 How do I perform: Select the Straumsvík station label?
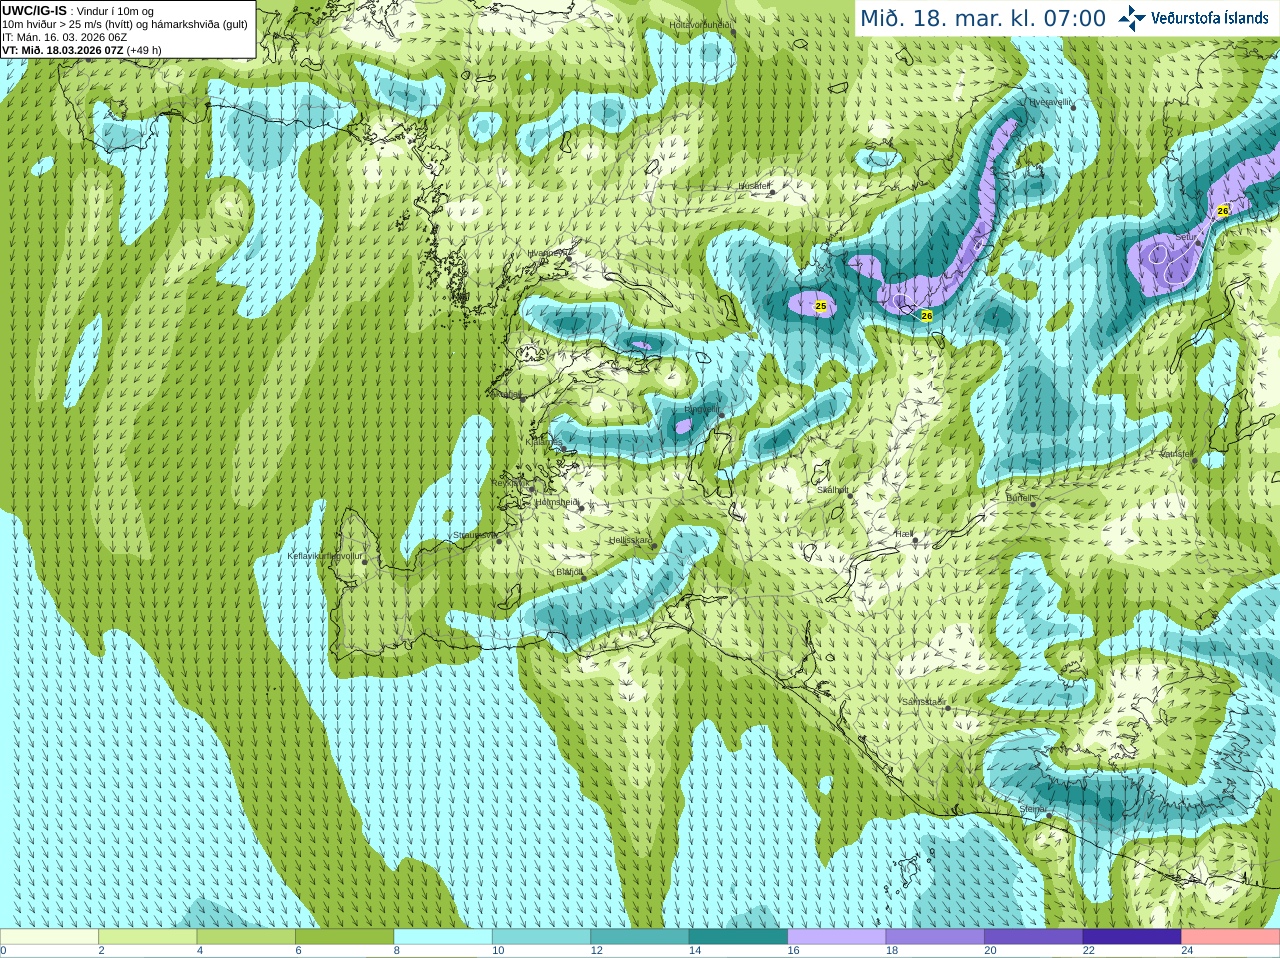[x=473, y=535]
